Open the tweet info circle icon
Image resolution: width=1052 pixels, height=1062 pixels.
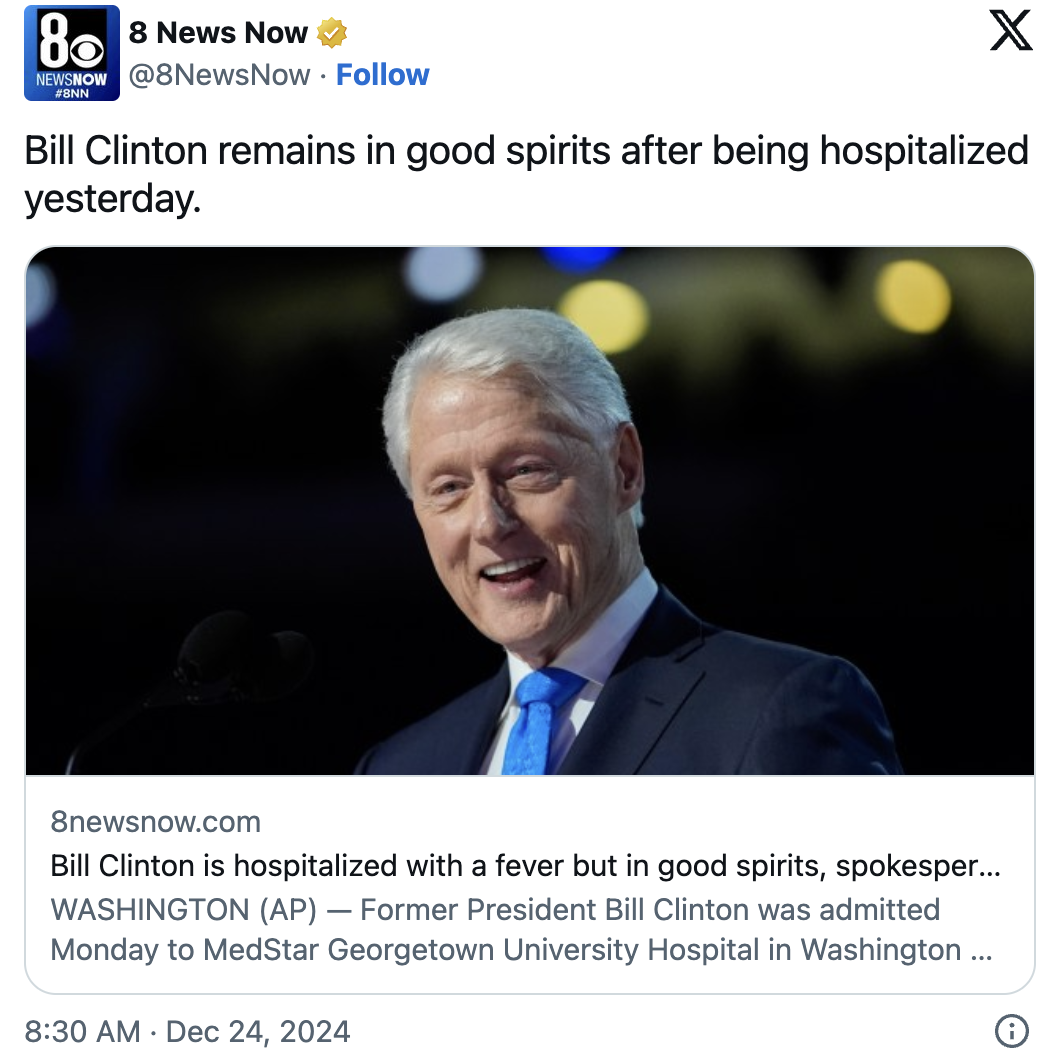click(1012, 1031)
